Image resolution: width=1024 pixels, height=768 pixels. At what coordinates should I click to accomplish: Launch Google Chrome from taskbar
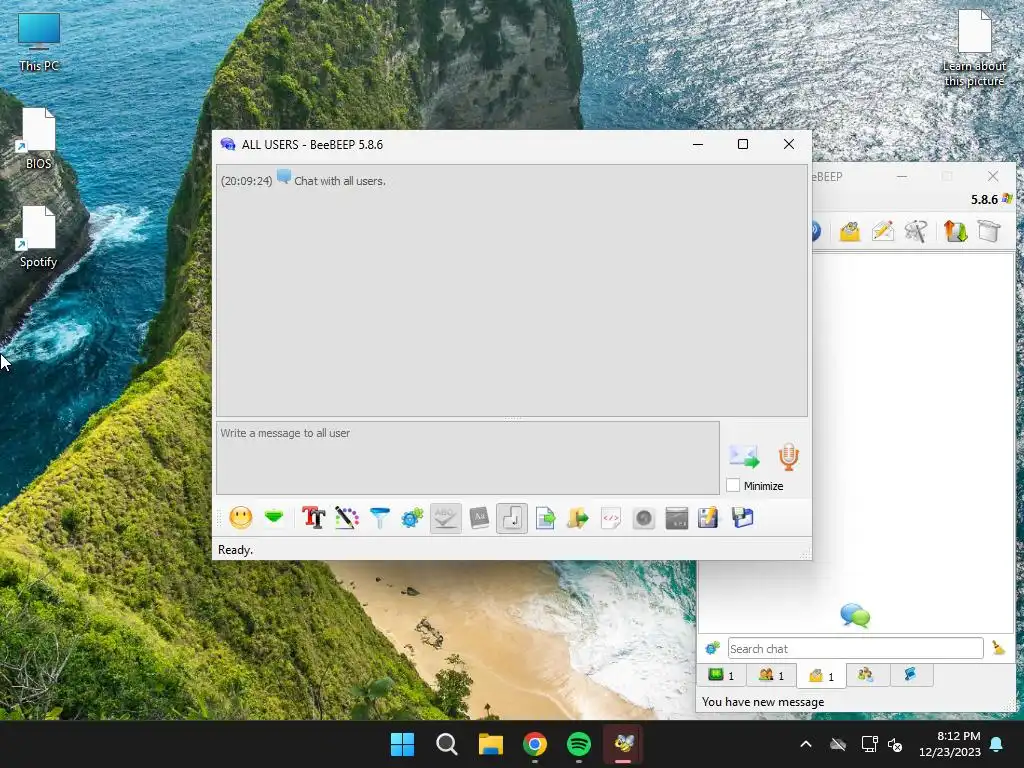(x=535, y=744)
